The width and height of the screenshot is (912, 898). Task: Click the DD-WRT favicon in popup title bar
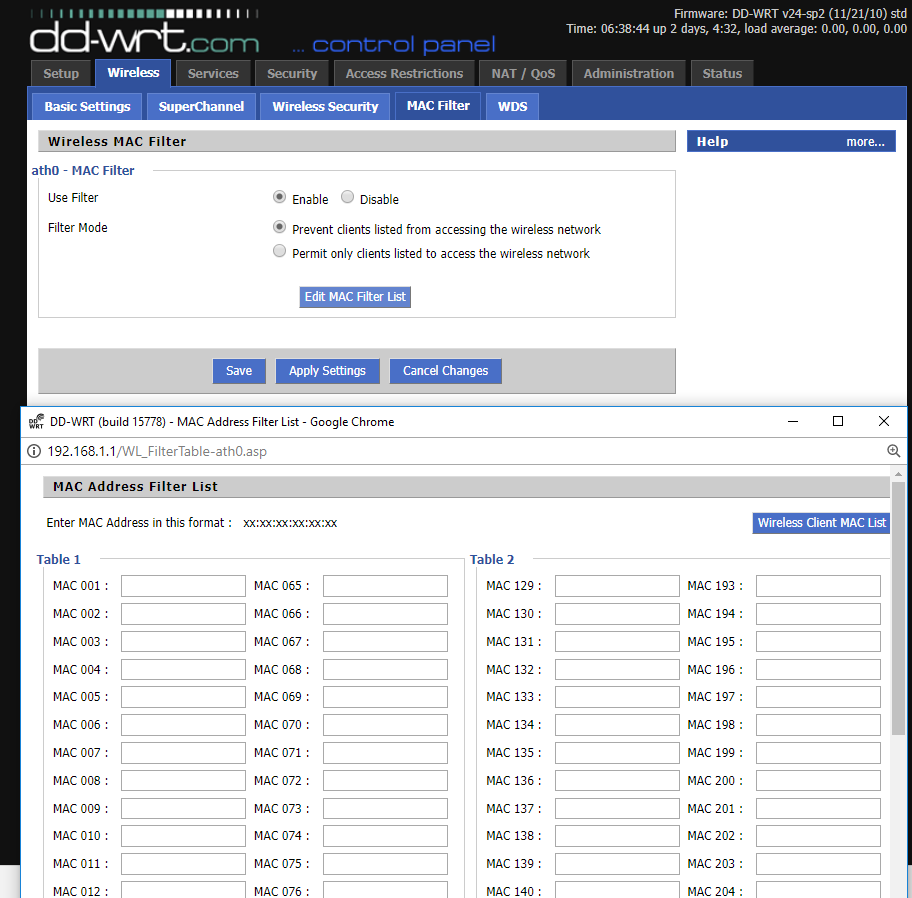click(36, 422)
